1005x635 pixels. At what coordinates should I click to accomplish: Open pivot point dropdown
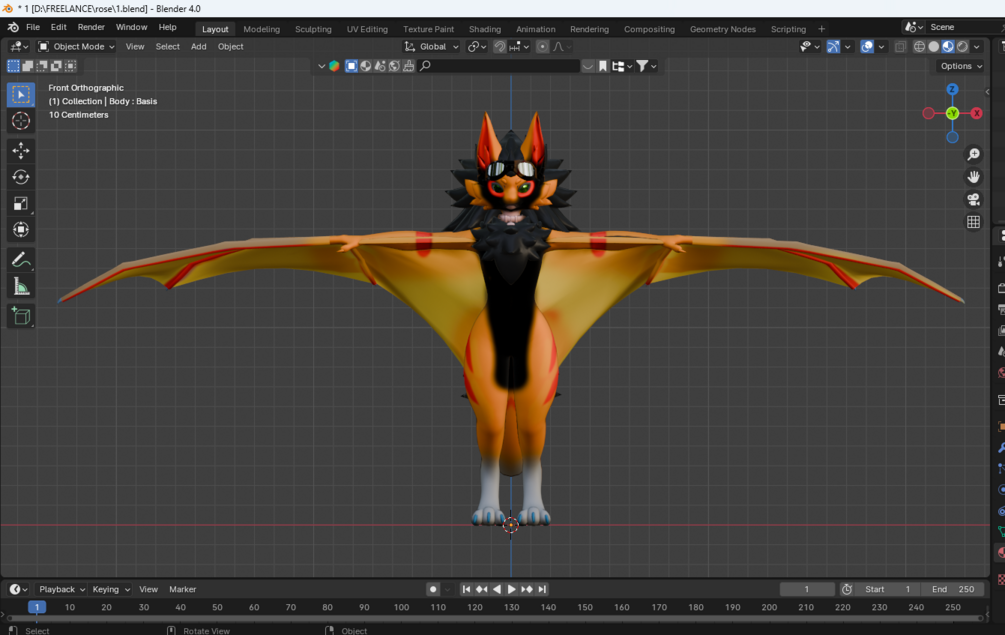pyautogui.click(x=477, y=47)
